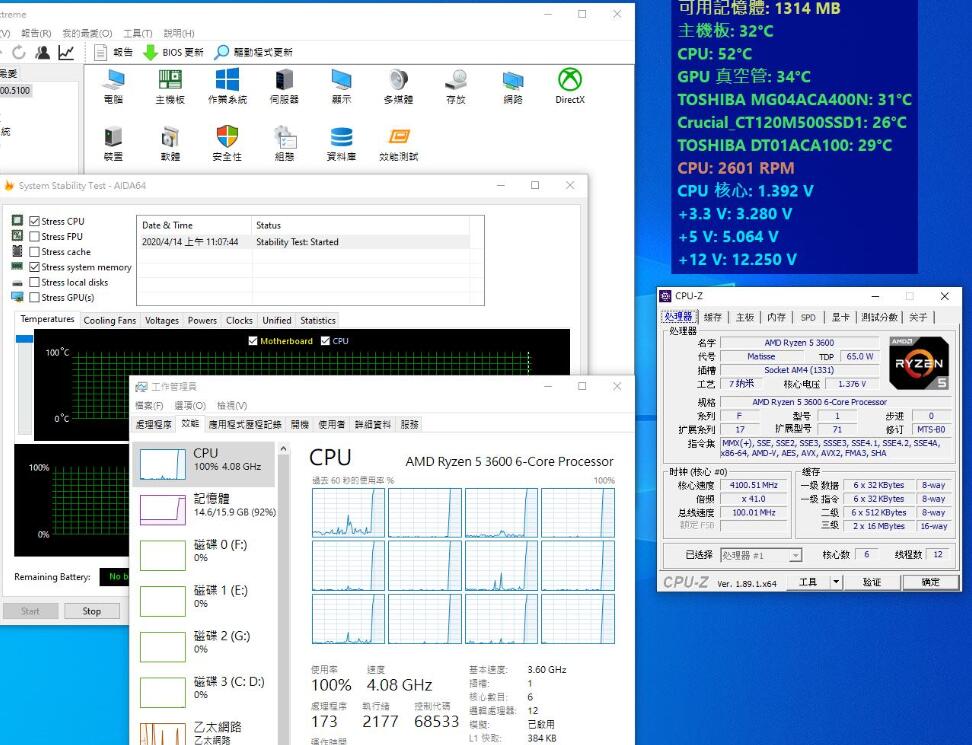
Task: Open Task Manager 選項(O) menu
Action: click(x=190, y=405)
